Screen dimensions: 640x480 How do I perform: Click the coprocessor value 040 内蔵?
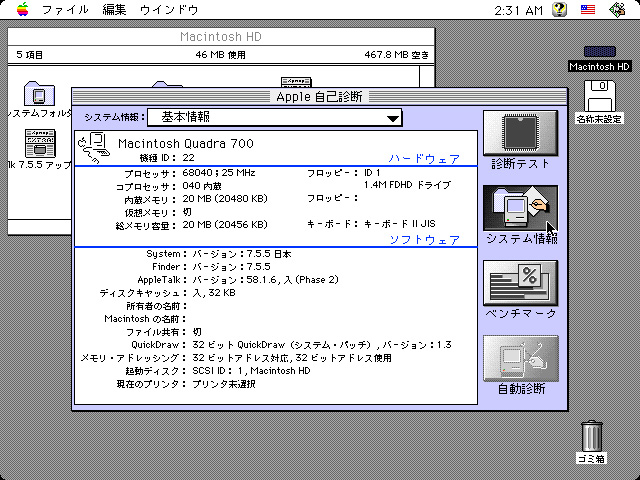click(x=202, y=186)
